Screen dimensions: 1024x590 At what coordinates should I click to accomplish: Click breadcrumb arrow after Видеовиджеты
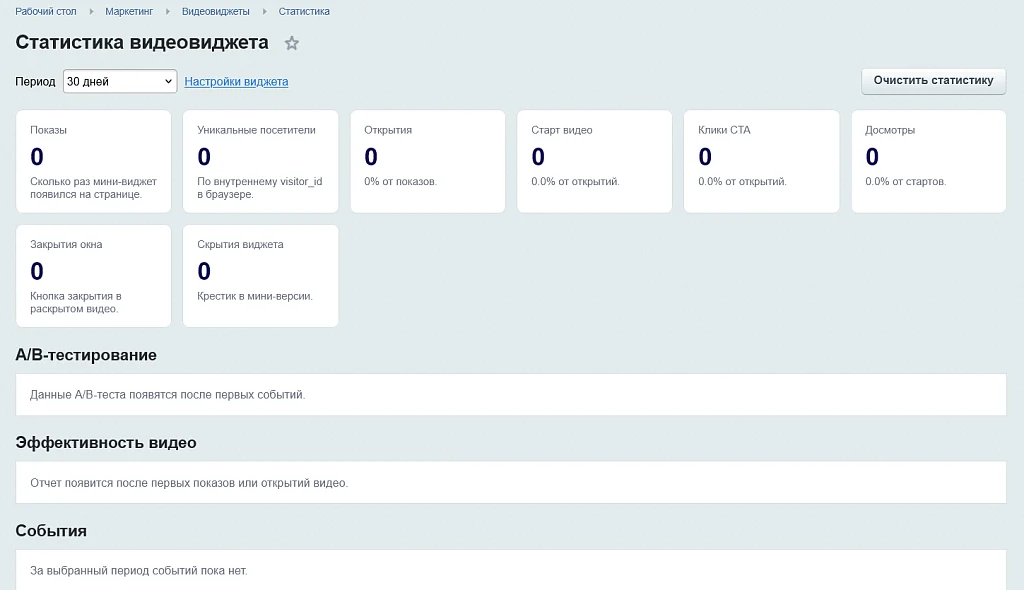(x=264, y=11)
